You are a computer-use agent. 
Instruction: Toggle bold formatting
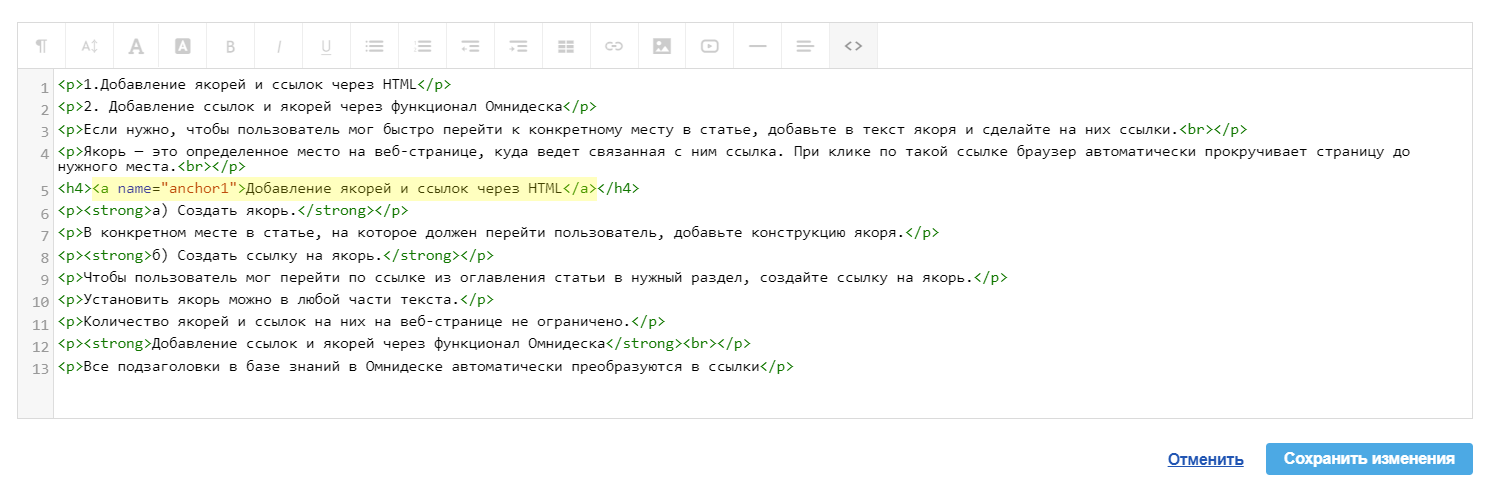(231, 46)
